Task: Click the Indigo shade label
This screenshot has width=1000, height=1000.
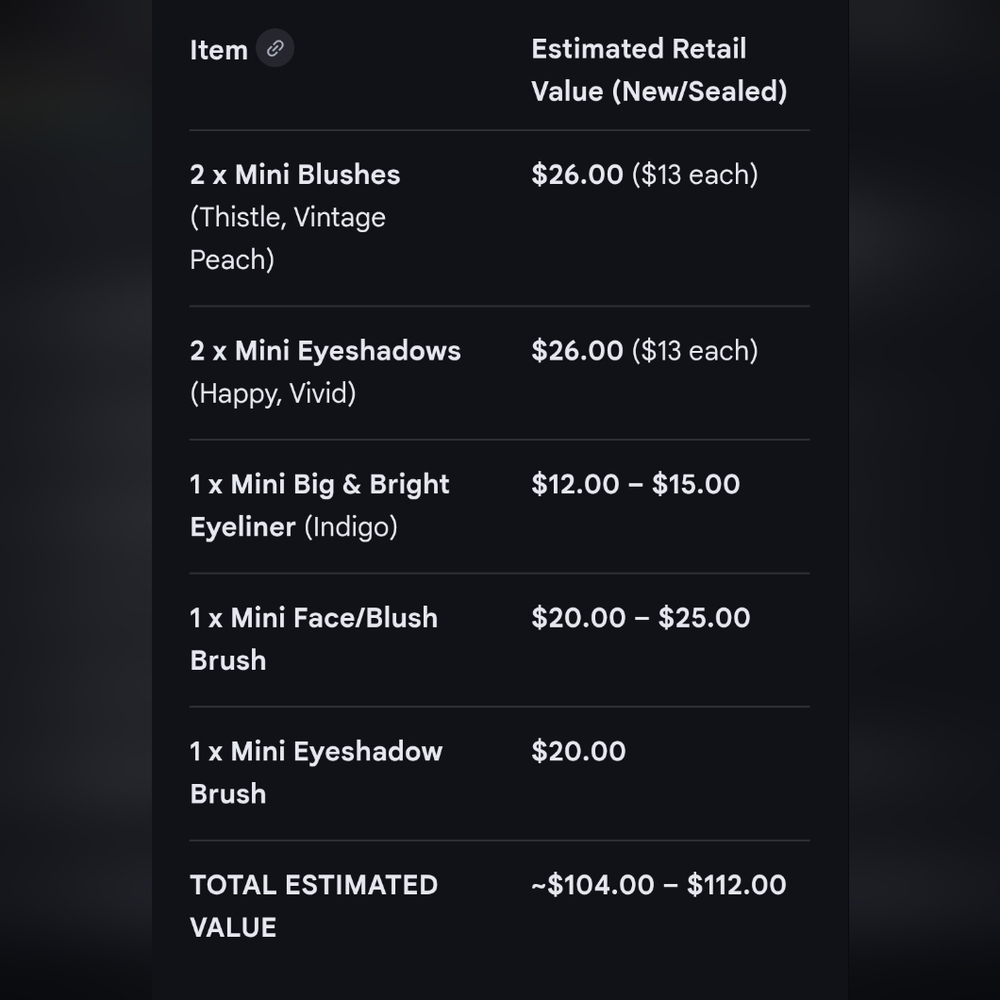Action: [x=351, y=527]
